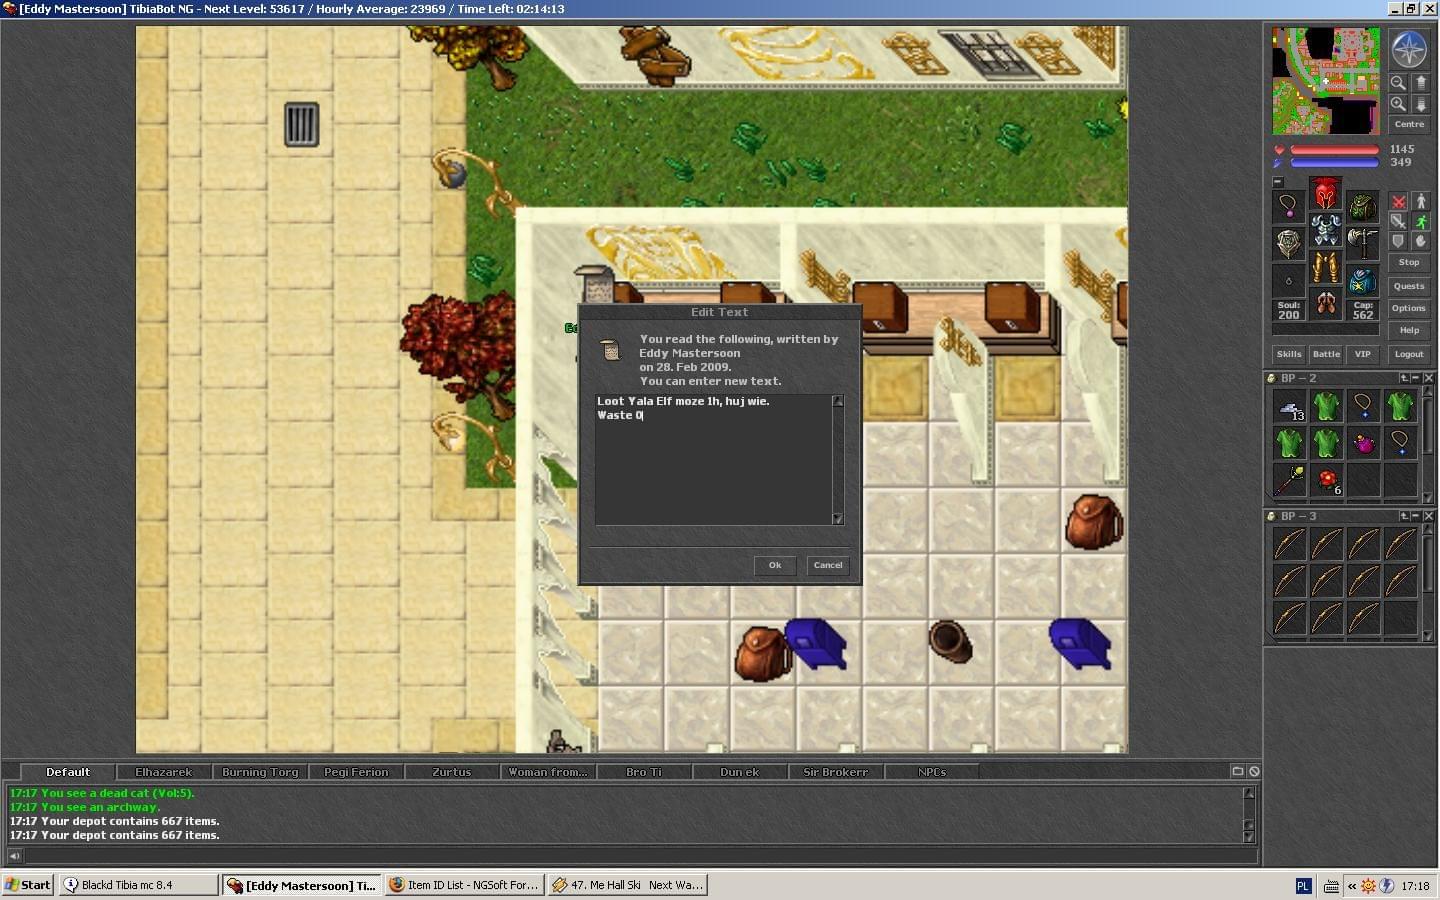Minimize the BP-3 container
Screen dimensions: 1440x900
(1416, 516)
